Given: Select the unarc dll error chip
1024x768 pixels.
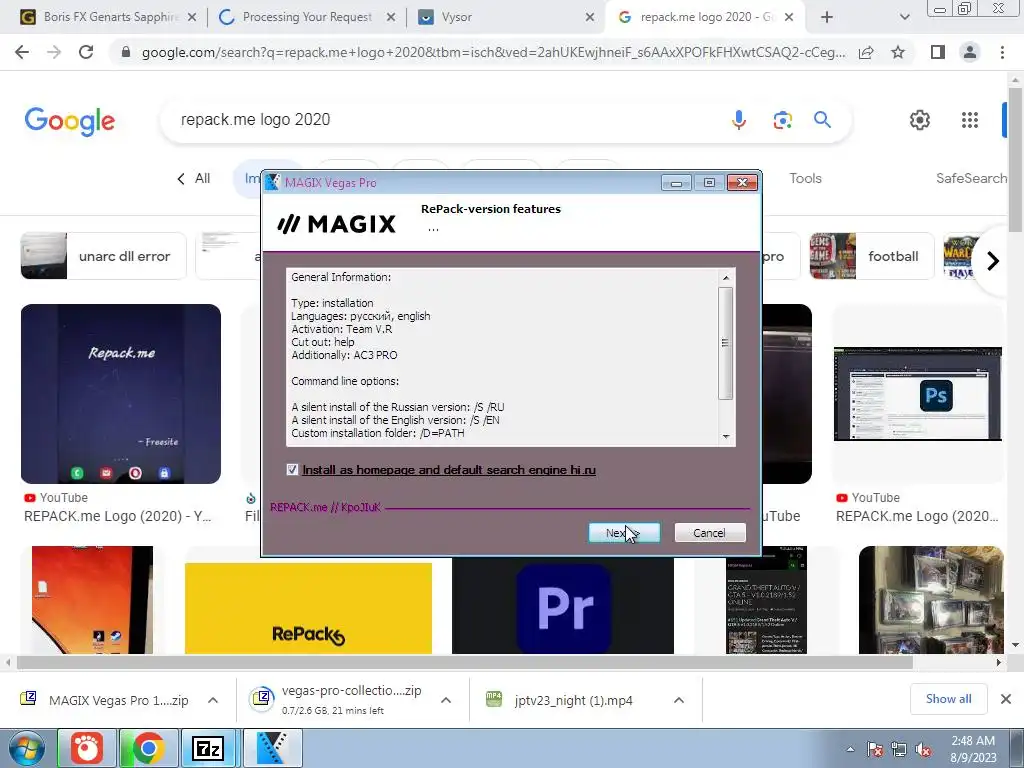Looking at the screenshot, I should (x=103, y=256).
